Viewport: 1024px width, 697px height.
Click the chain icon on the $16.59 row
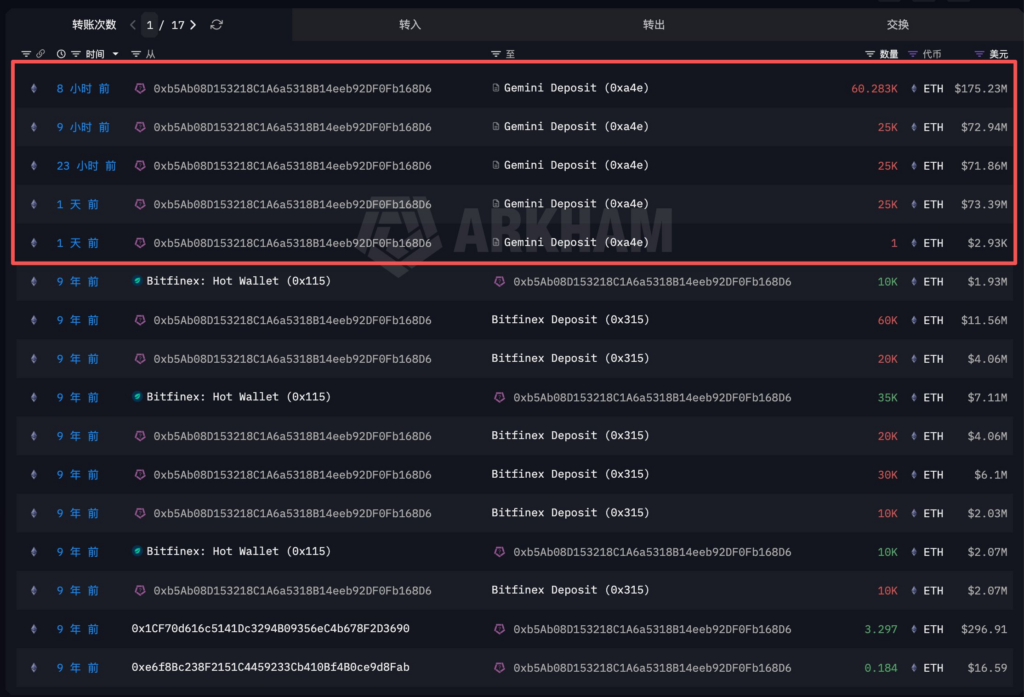tap(34, 668)
